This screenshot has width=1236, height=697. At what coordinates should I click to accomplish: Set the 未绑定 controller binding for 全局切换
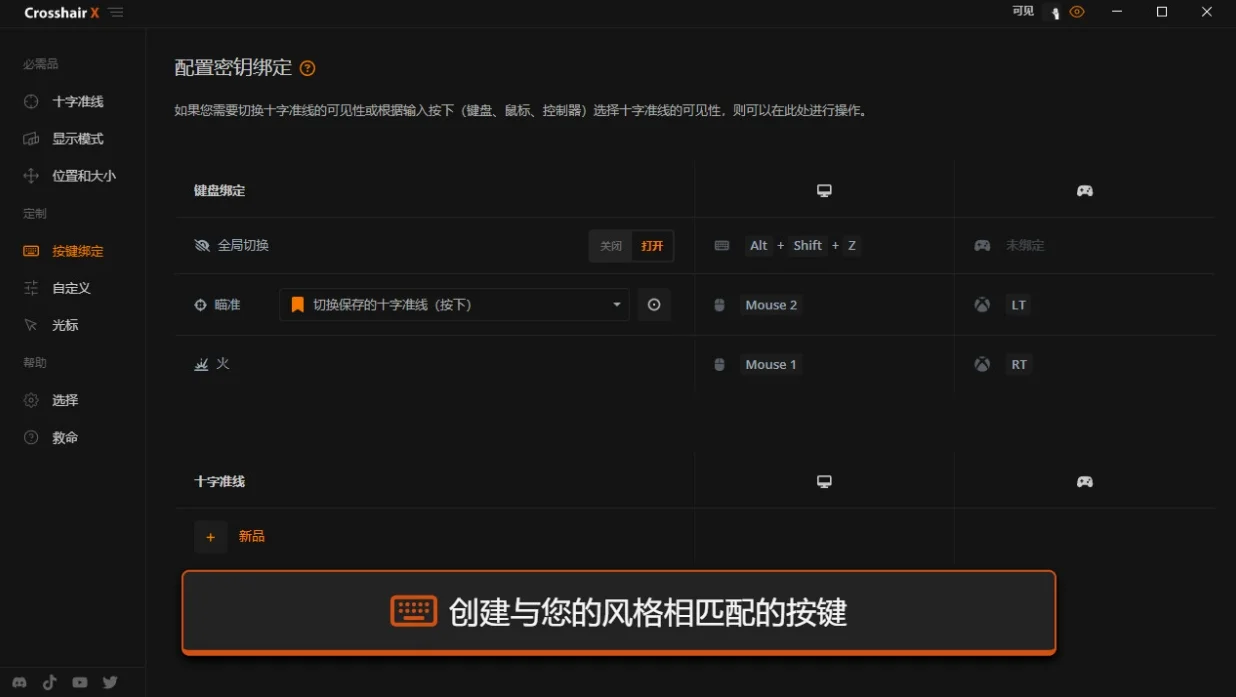click(x=1025, y=245)
